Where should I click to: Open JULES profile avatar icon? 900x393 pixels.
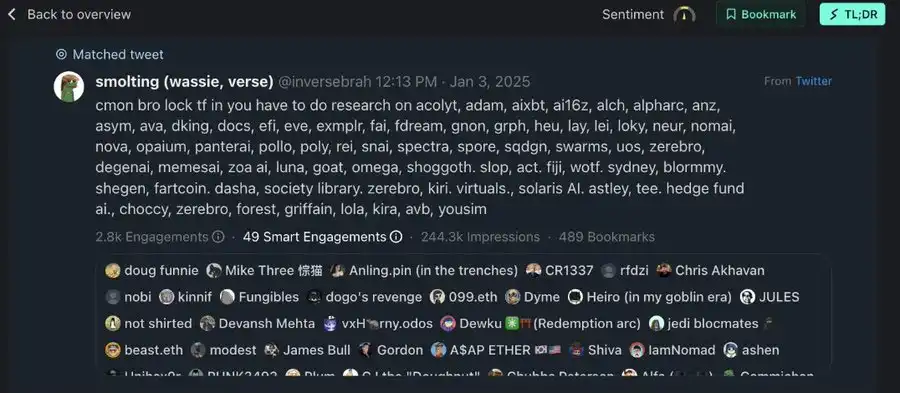(x=747, y=297)
